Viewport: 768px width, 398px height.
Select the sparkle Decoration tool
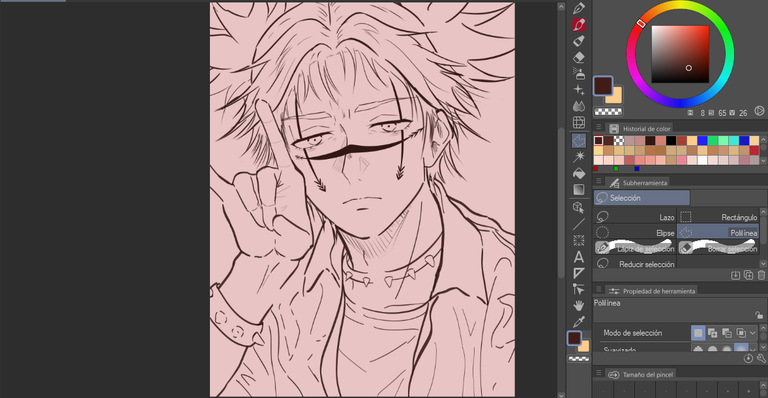[578, 90]
